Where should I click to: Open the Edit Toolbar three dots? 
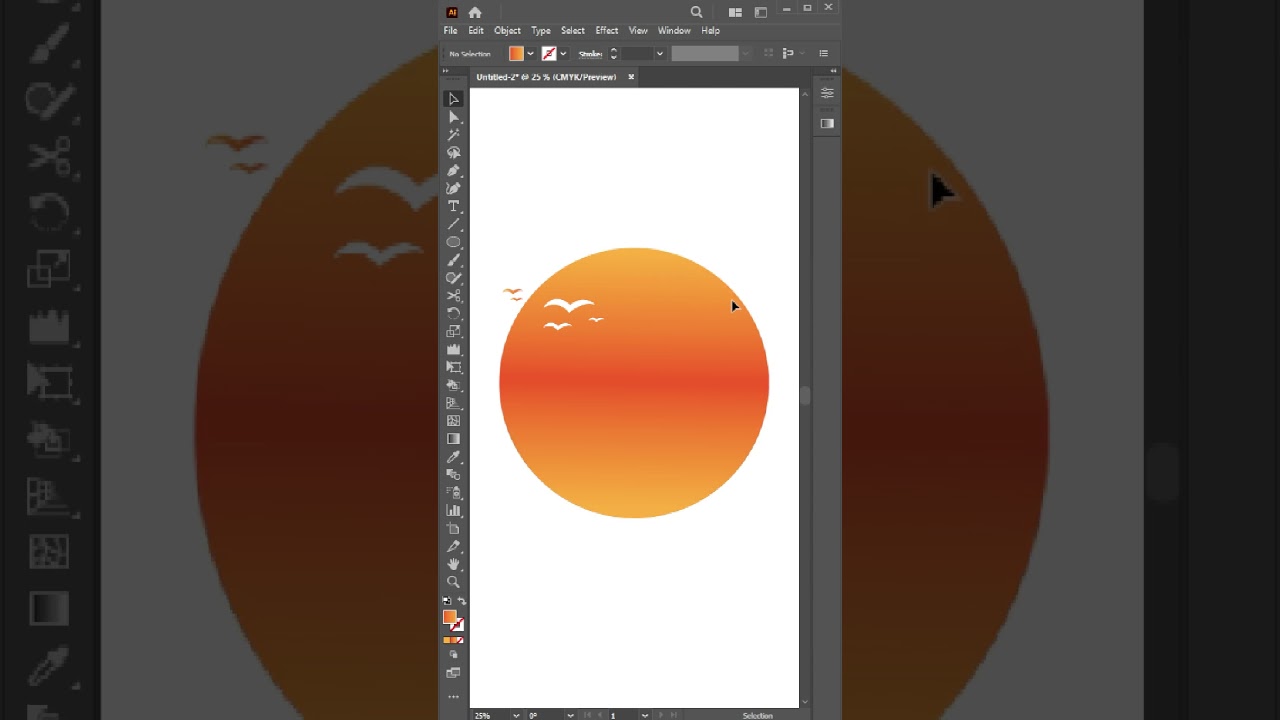(x=453, y=696)
